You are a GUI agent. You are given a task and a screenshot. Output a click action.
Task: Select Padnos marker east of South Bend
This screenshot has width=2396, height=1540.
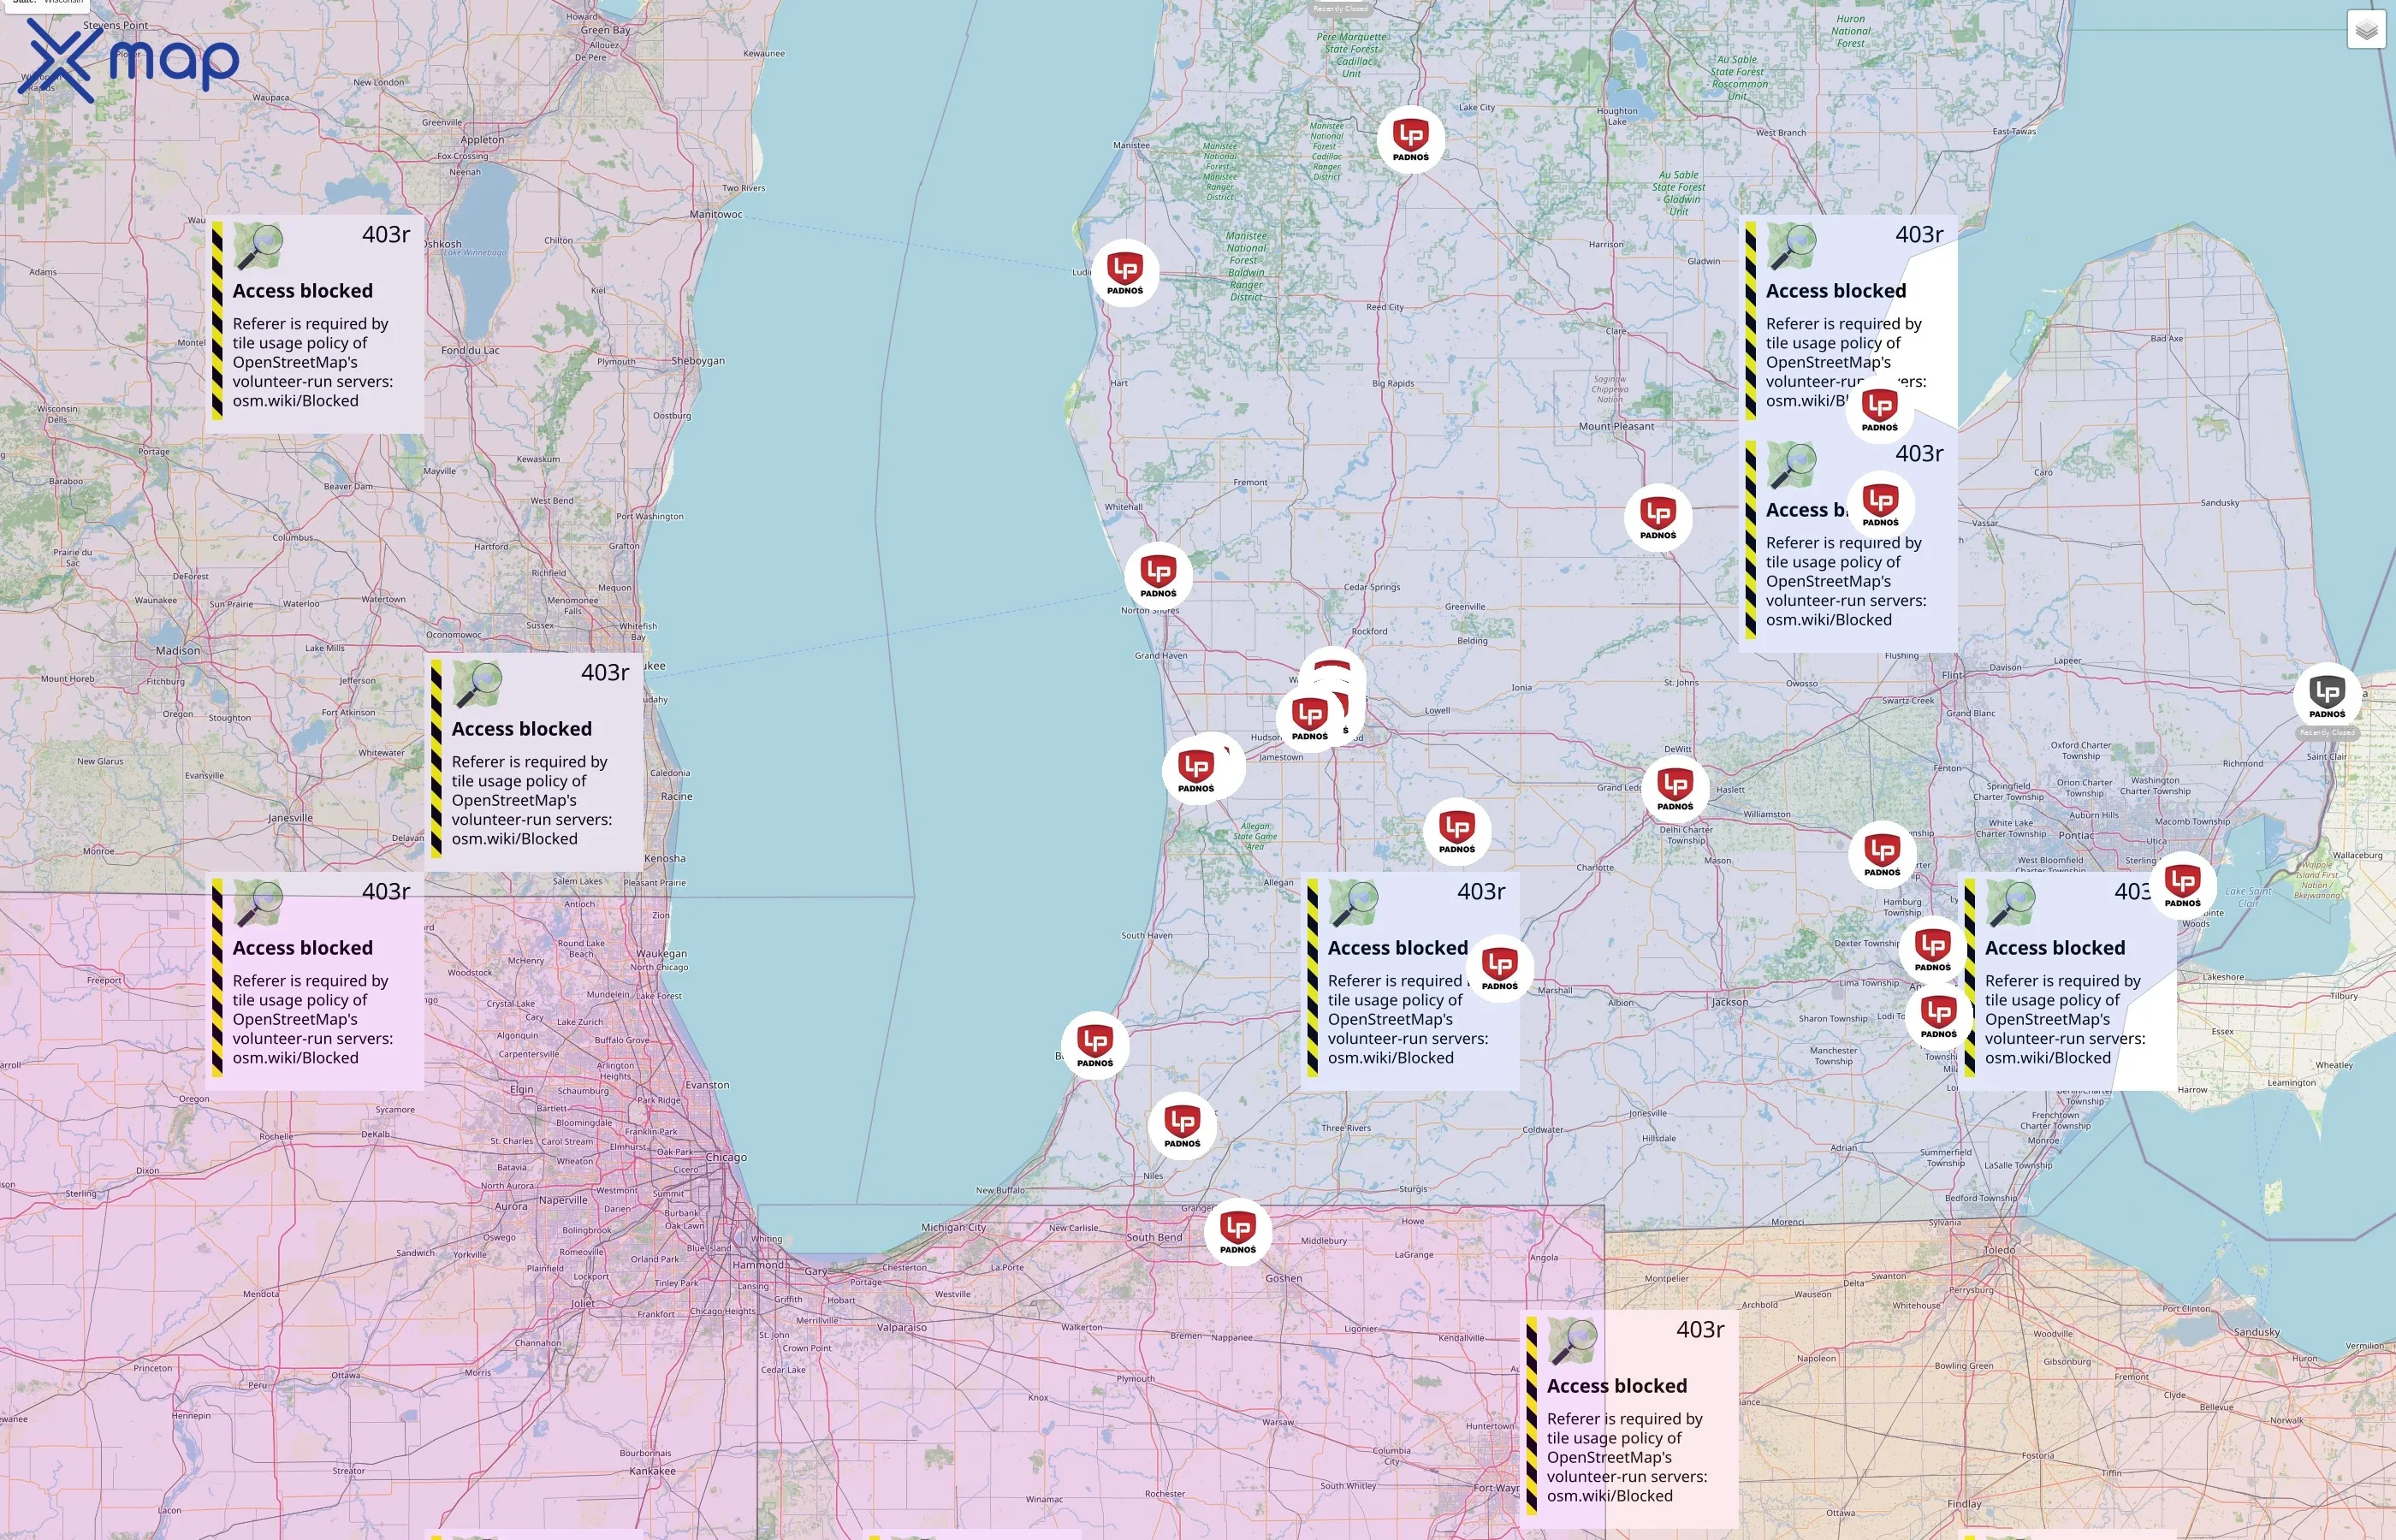1238,1232
